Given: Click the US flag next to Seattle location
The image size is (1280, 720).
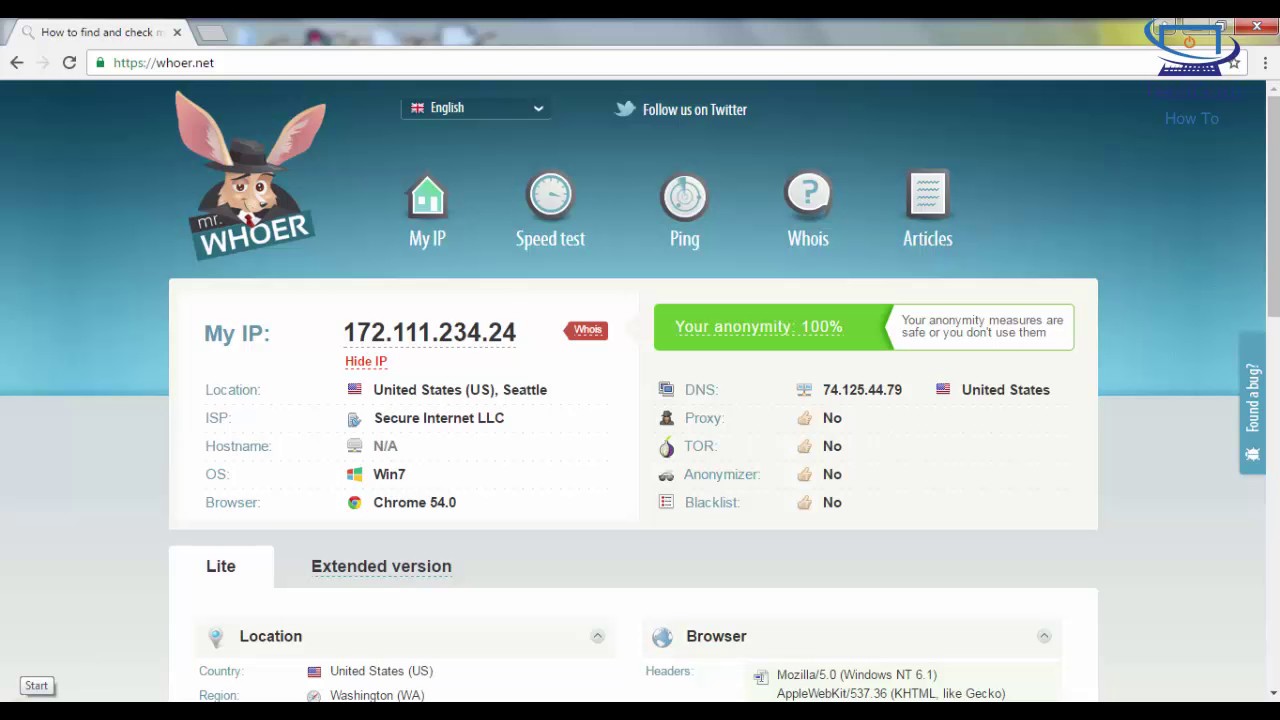Looking at the screenshot, I should [x=354, y=389].
